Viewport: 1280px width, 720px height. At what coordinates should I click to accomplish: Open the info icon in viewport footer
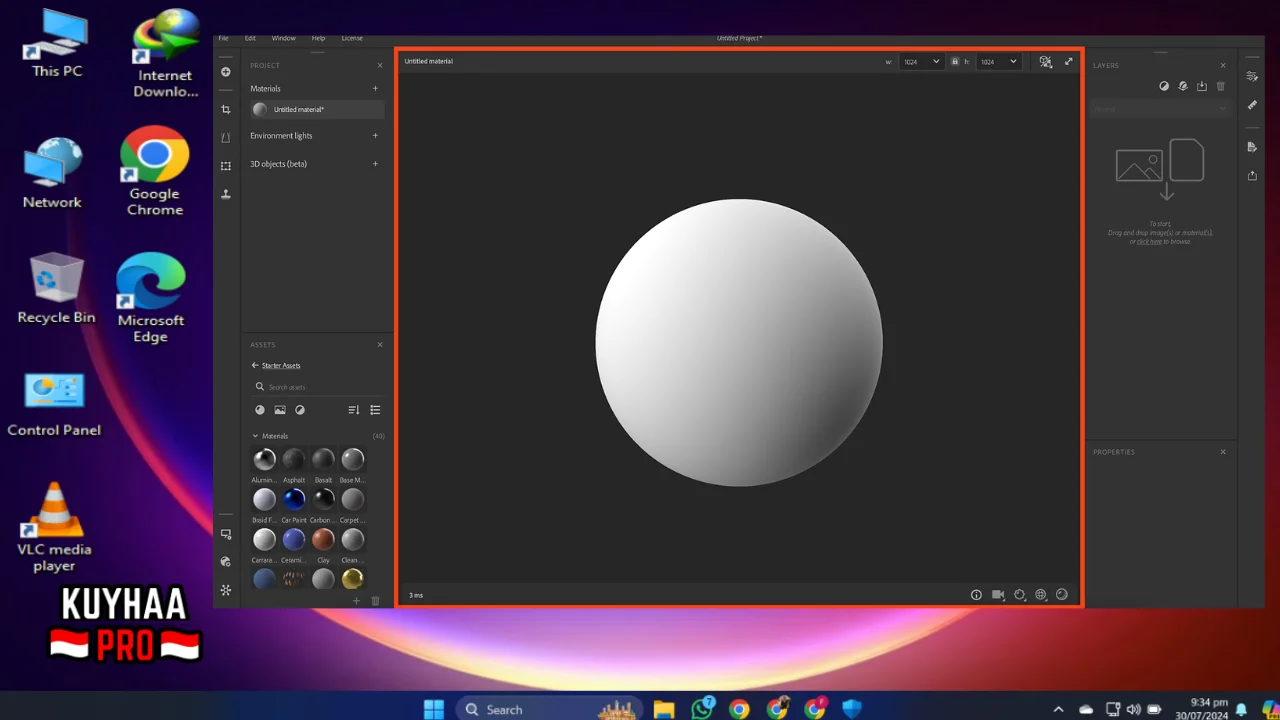976,595
